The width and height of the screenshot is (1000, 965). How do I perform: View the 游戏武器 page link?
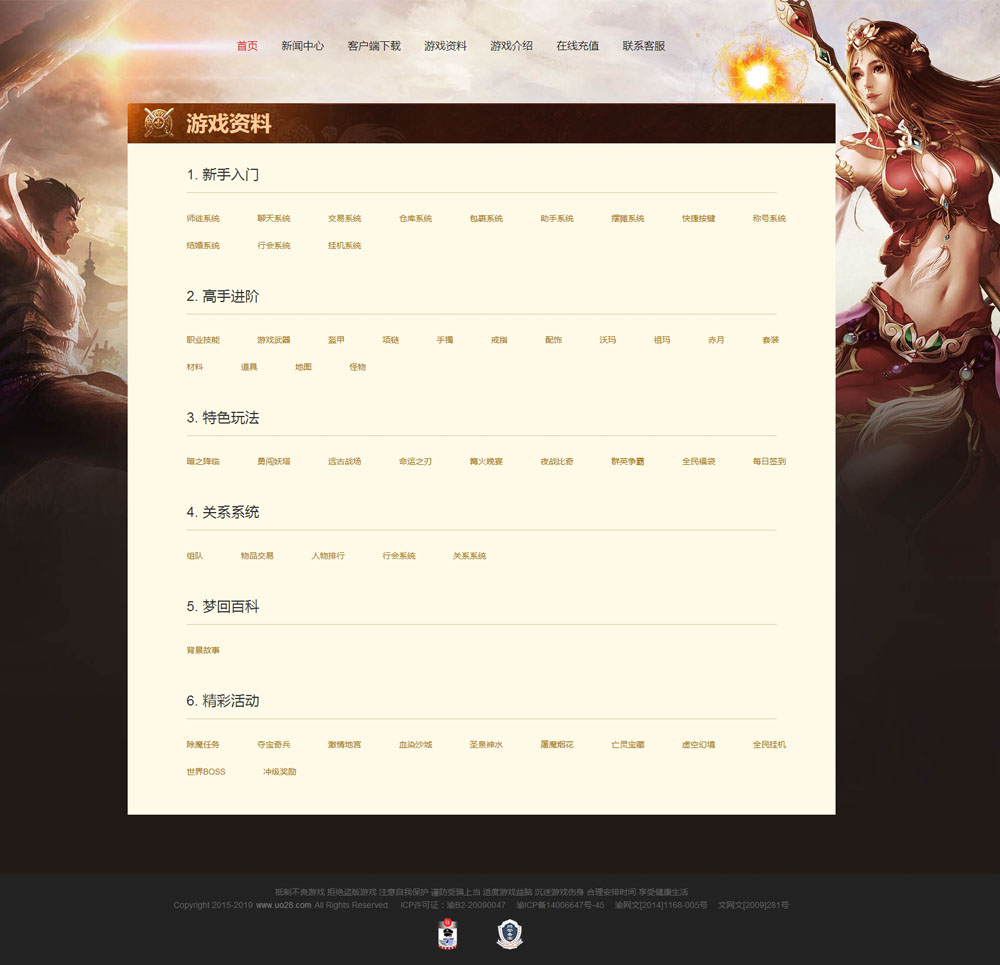(x=274, y=340)
